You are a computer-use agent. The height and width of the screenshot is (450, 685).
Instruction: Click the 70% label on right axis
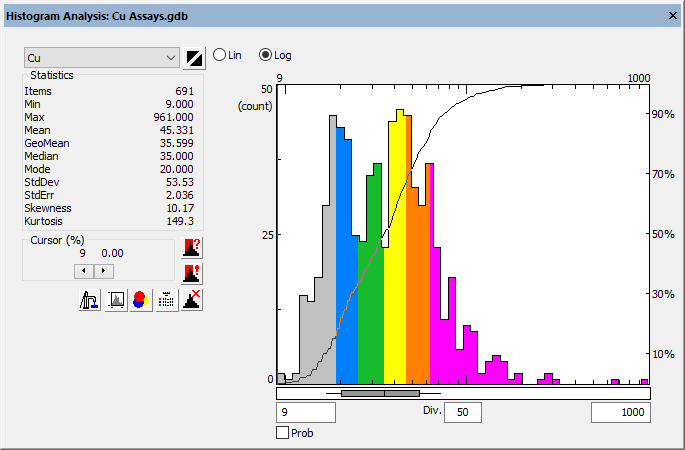click(663, 174)
